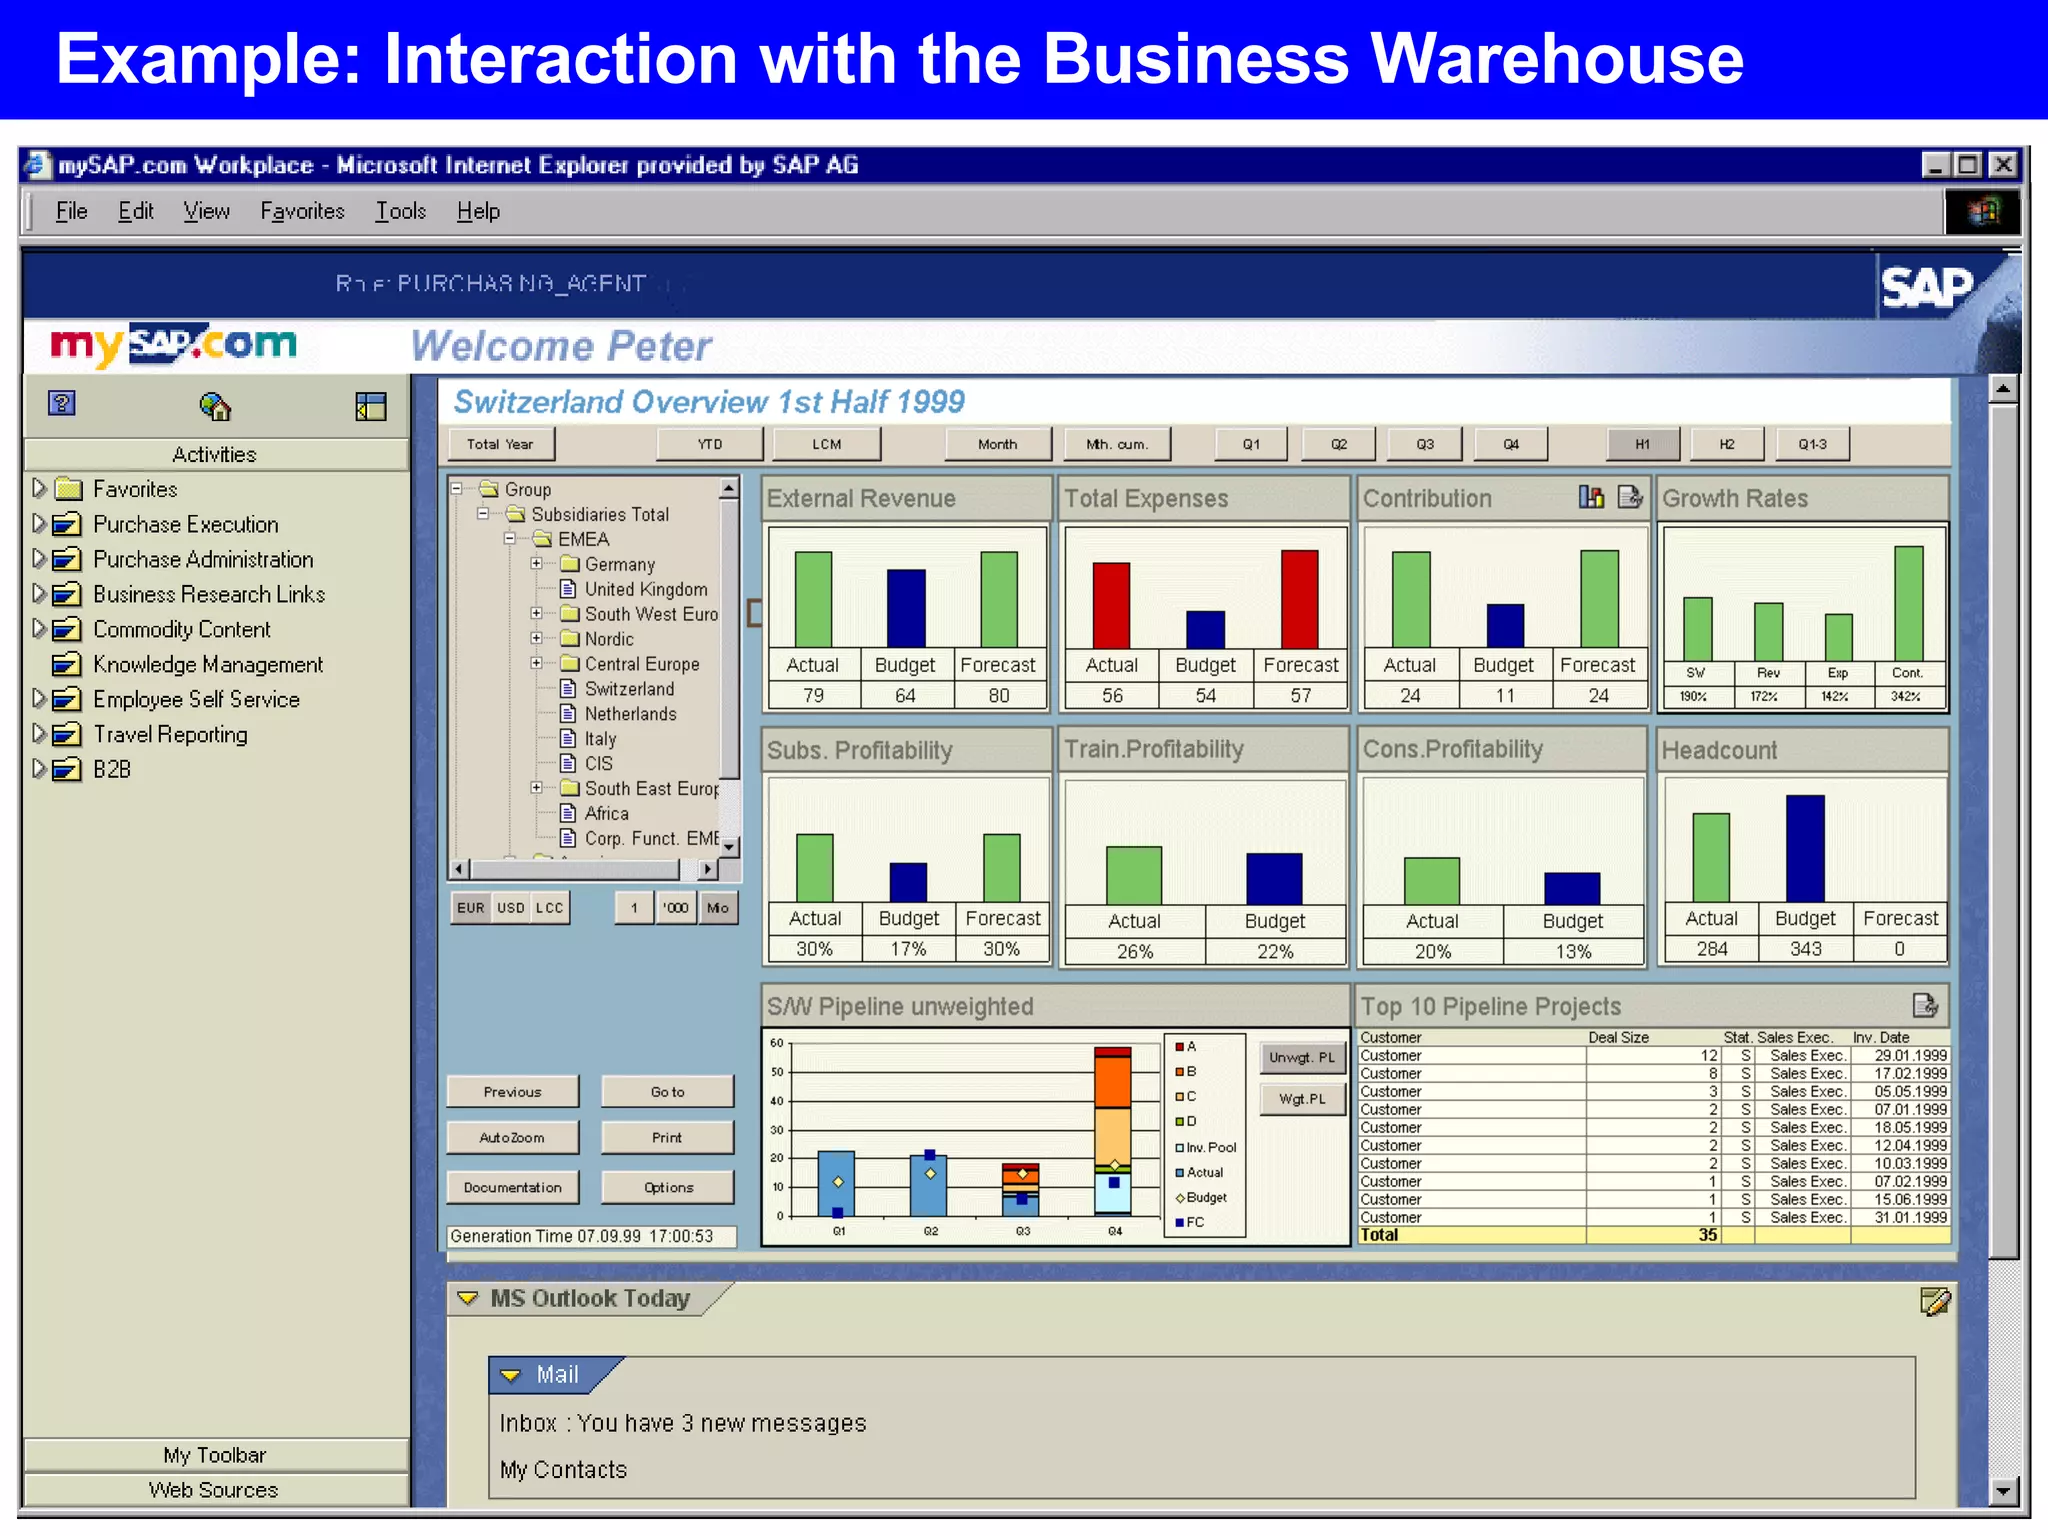Click the Windows logo icon in browser toolbar
This screenshot has height=1536, width=2048.
click(x=1982, y=212)
